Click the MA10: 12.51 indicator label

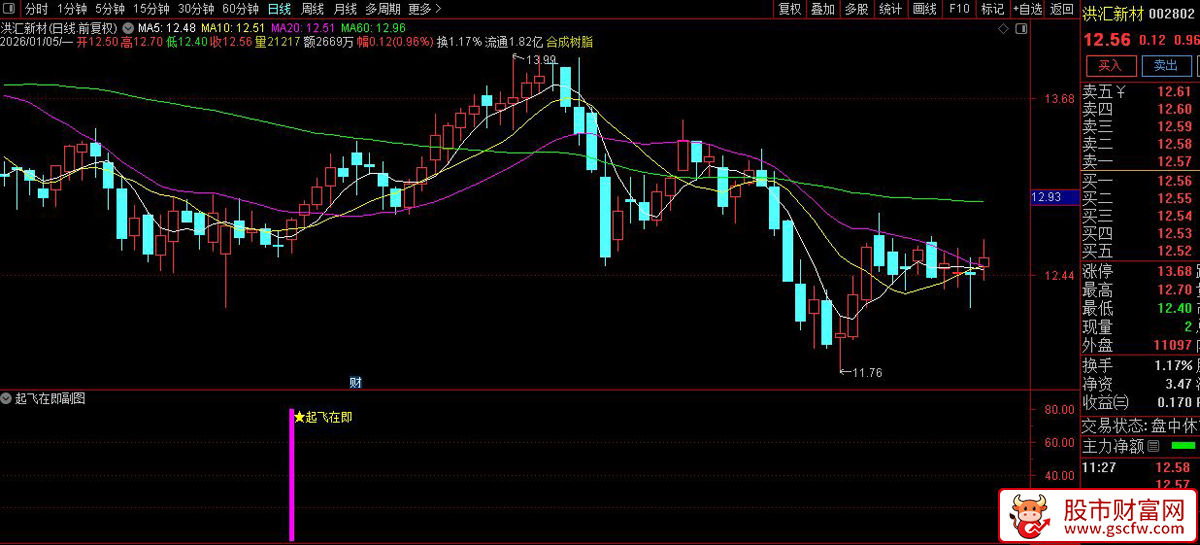point(233,26)
